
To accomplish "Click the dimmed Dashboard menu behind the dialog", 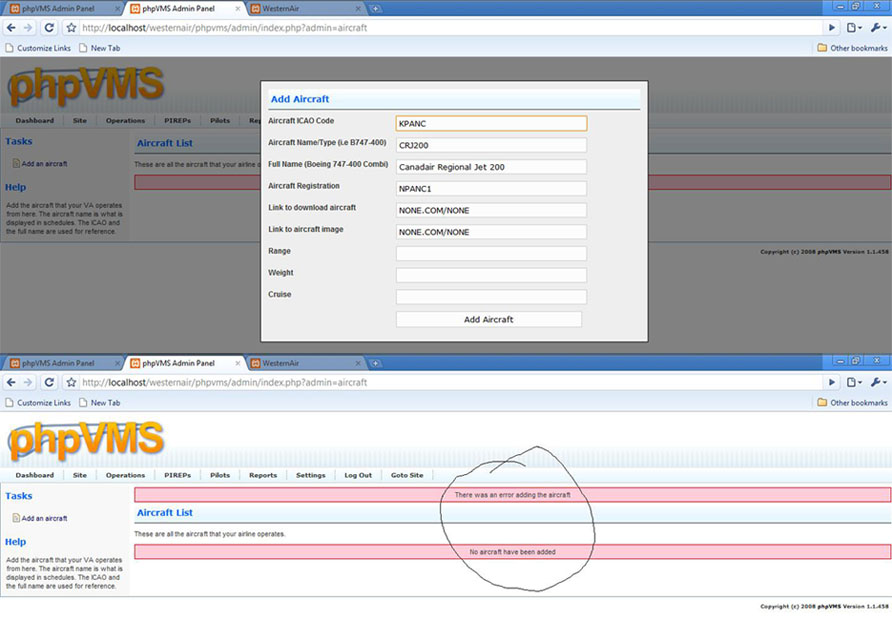I will point(35,121).
